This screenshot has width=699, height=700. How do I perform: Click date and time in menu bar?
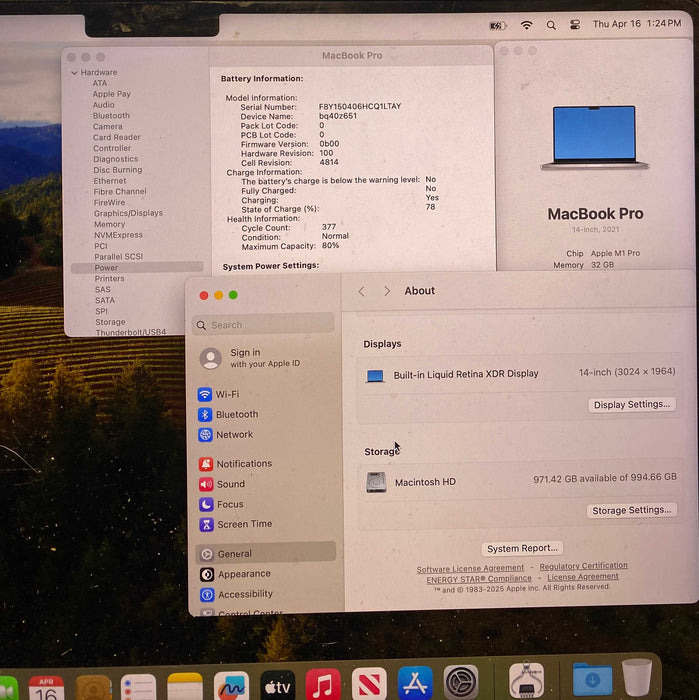(637, 24)
